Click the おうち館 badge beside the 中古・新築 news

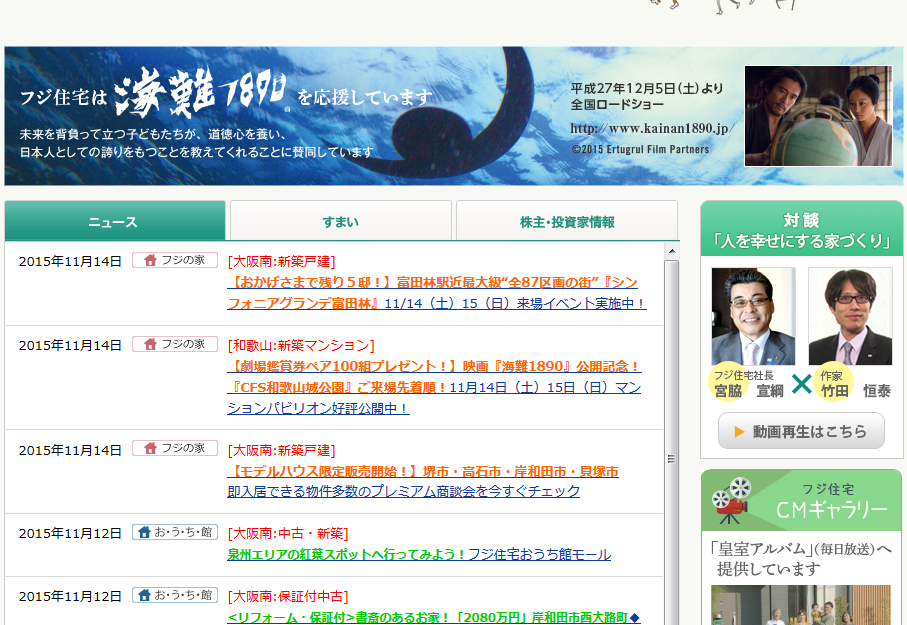pyautogui.click(x=175, y=532)
